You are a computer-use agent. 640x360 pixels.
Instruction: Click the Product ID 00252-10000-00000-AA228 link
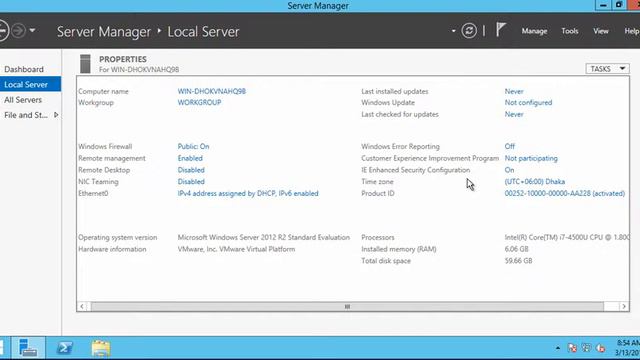click(x=564, y=193)
